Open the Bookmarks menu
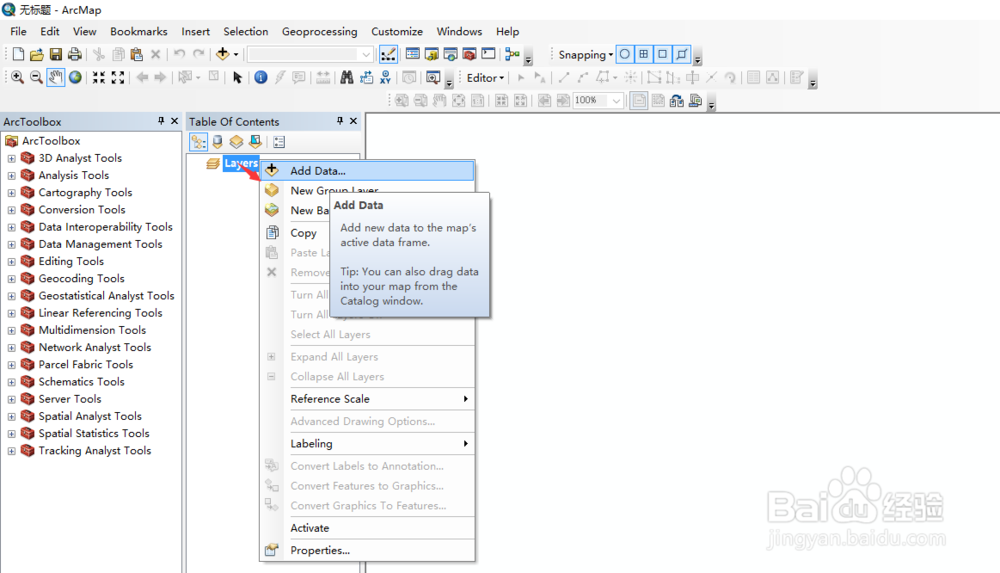This screenshot has width=1000, height=573. click(138, 31)
